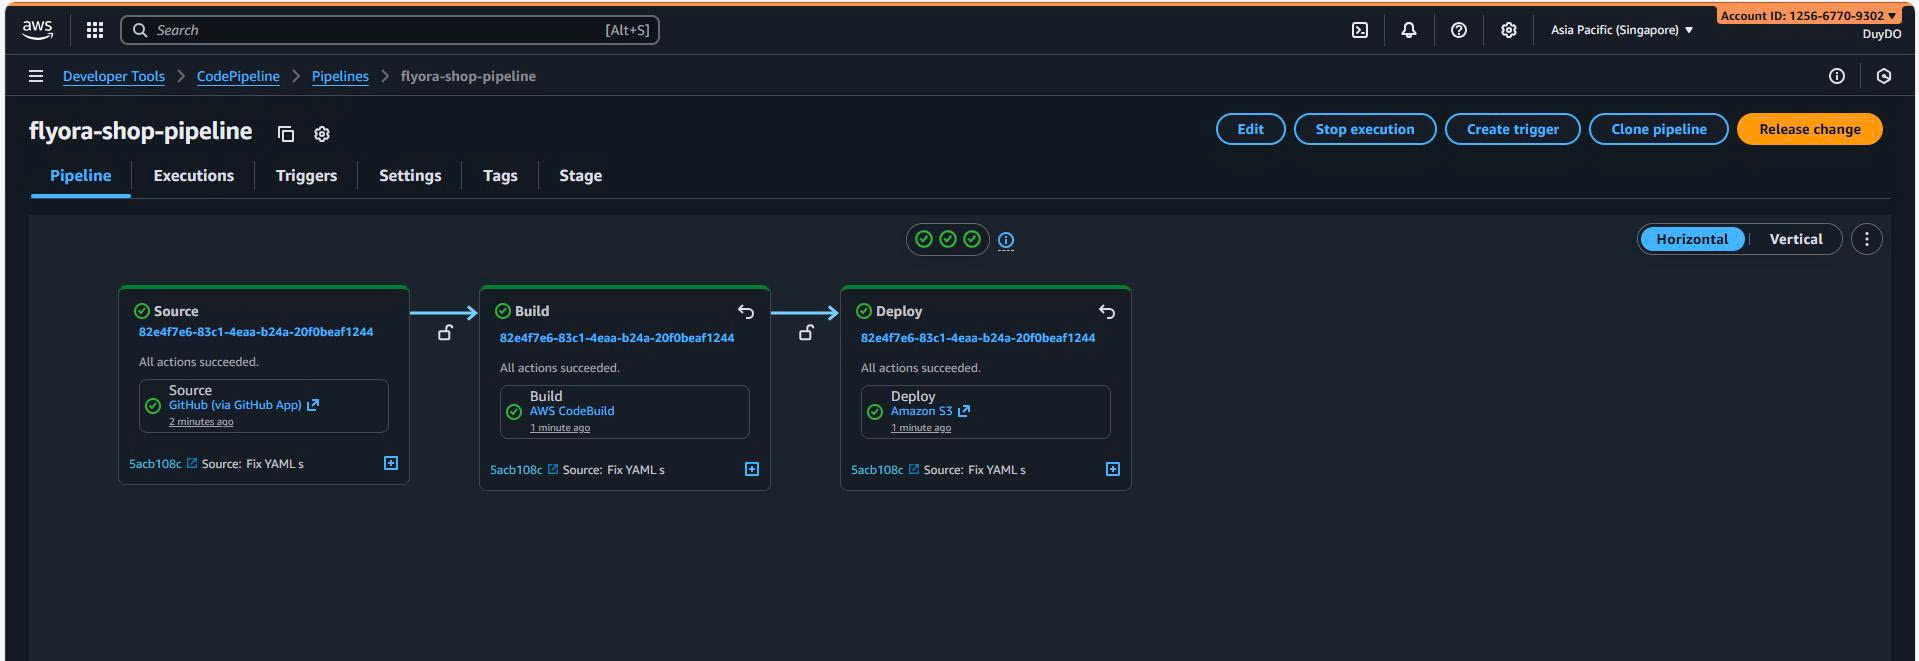This screenshot has width=1919, height=661.
Task: Toggle the side navigation hamburger menu
Action: [36, 76]
